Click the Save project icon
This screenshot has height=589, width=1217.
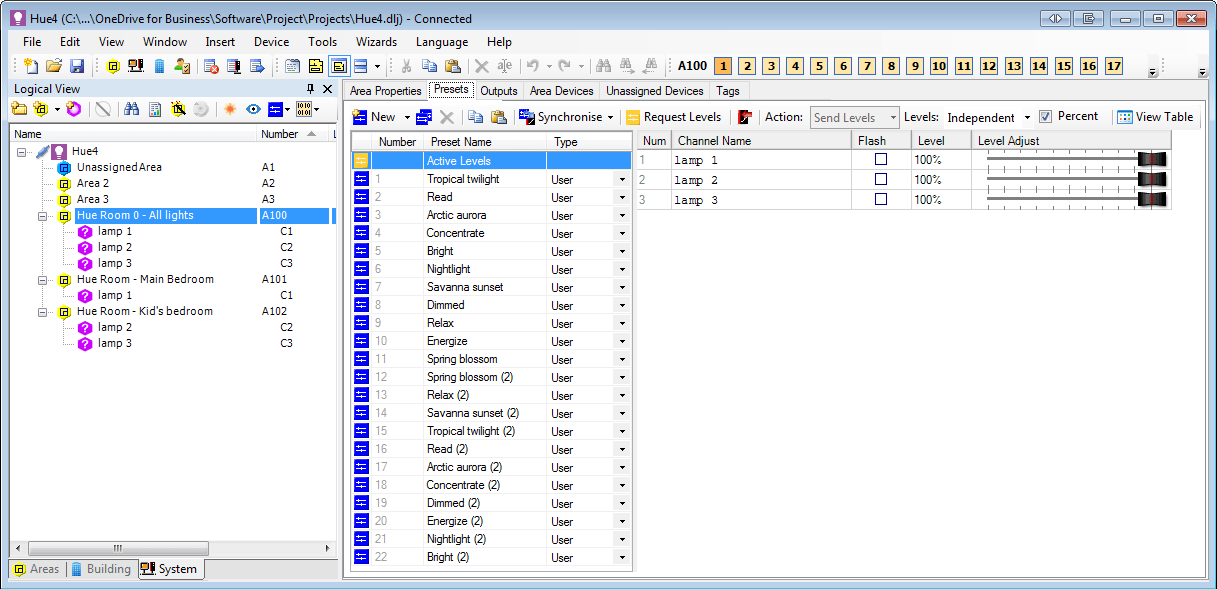[x=76, y=66]
